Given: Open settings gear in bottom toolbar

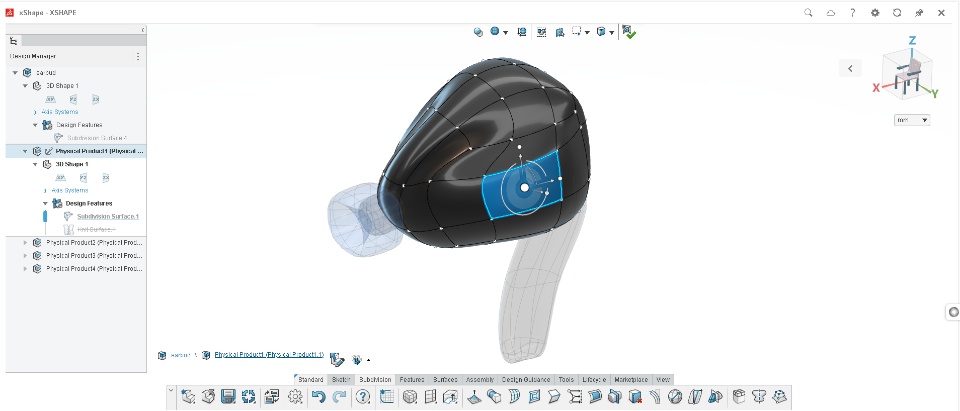Looking at the screenshot, I should click(x=295, y=397).
